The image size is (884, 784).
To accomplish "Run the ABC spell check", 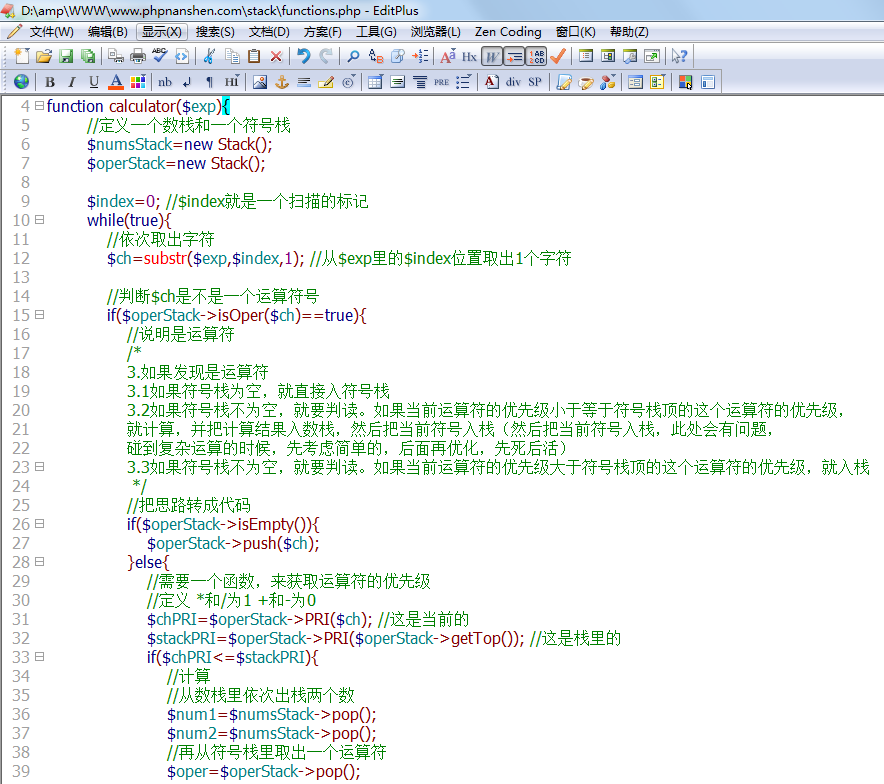I will [x=160, y=56].
